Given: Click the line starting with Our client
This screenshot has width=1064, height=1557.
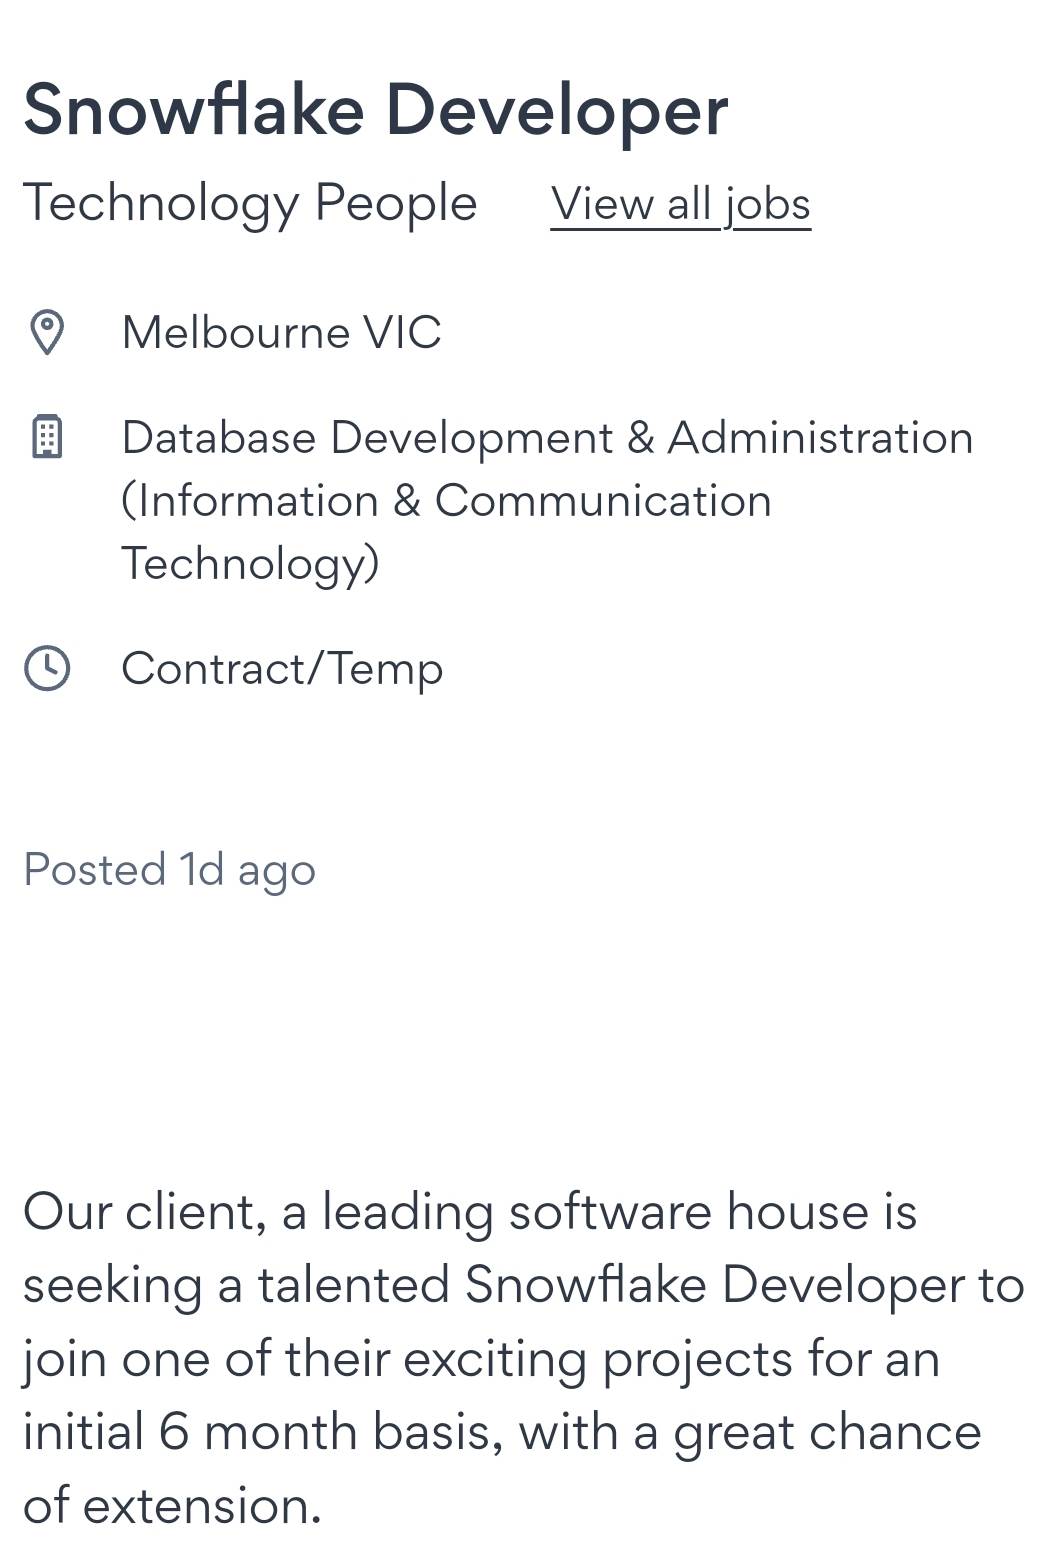Looking at the screenshot, I should point(470,1212).
